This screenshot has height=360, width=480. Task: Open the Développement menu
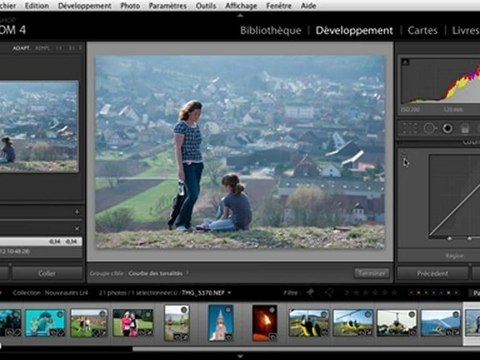point(85,5)
